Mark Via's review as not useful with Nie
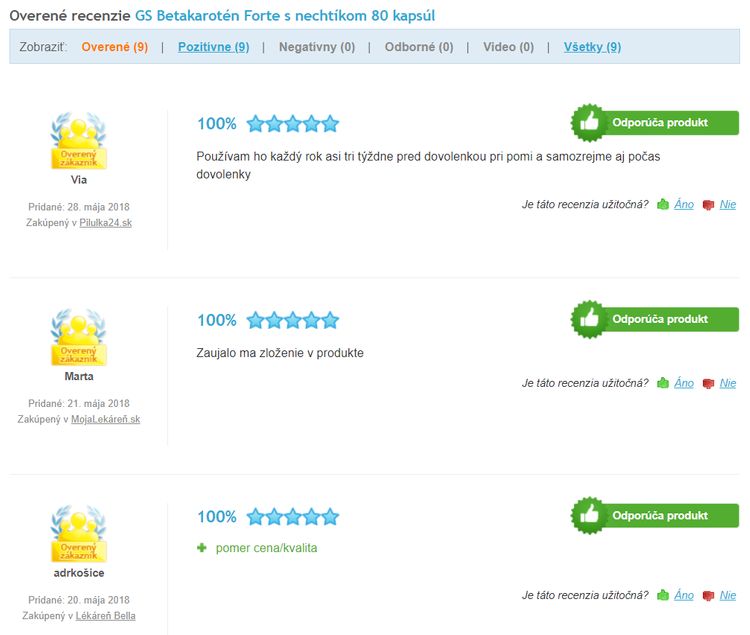750x635 pixels. tap(728, 205)
